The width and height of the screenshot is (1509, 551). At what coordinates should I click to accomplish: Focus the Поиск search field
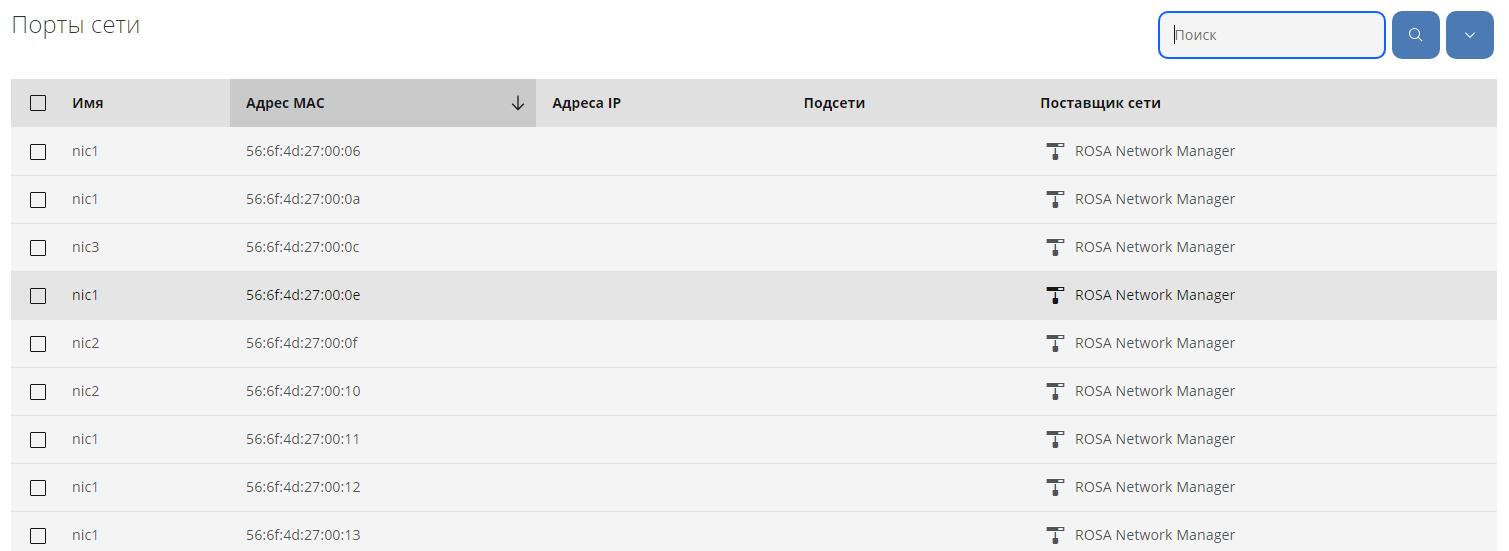(1271, 35)
